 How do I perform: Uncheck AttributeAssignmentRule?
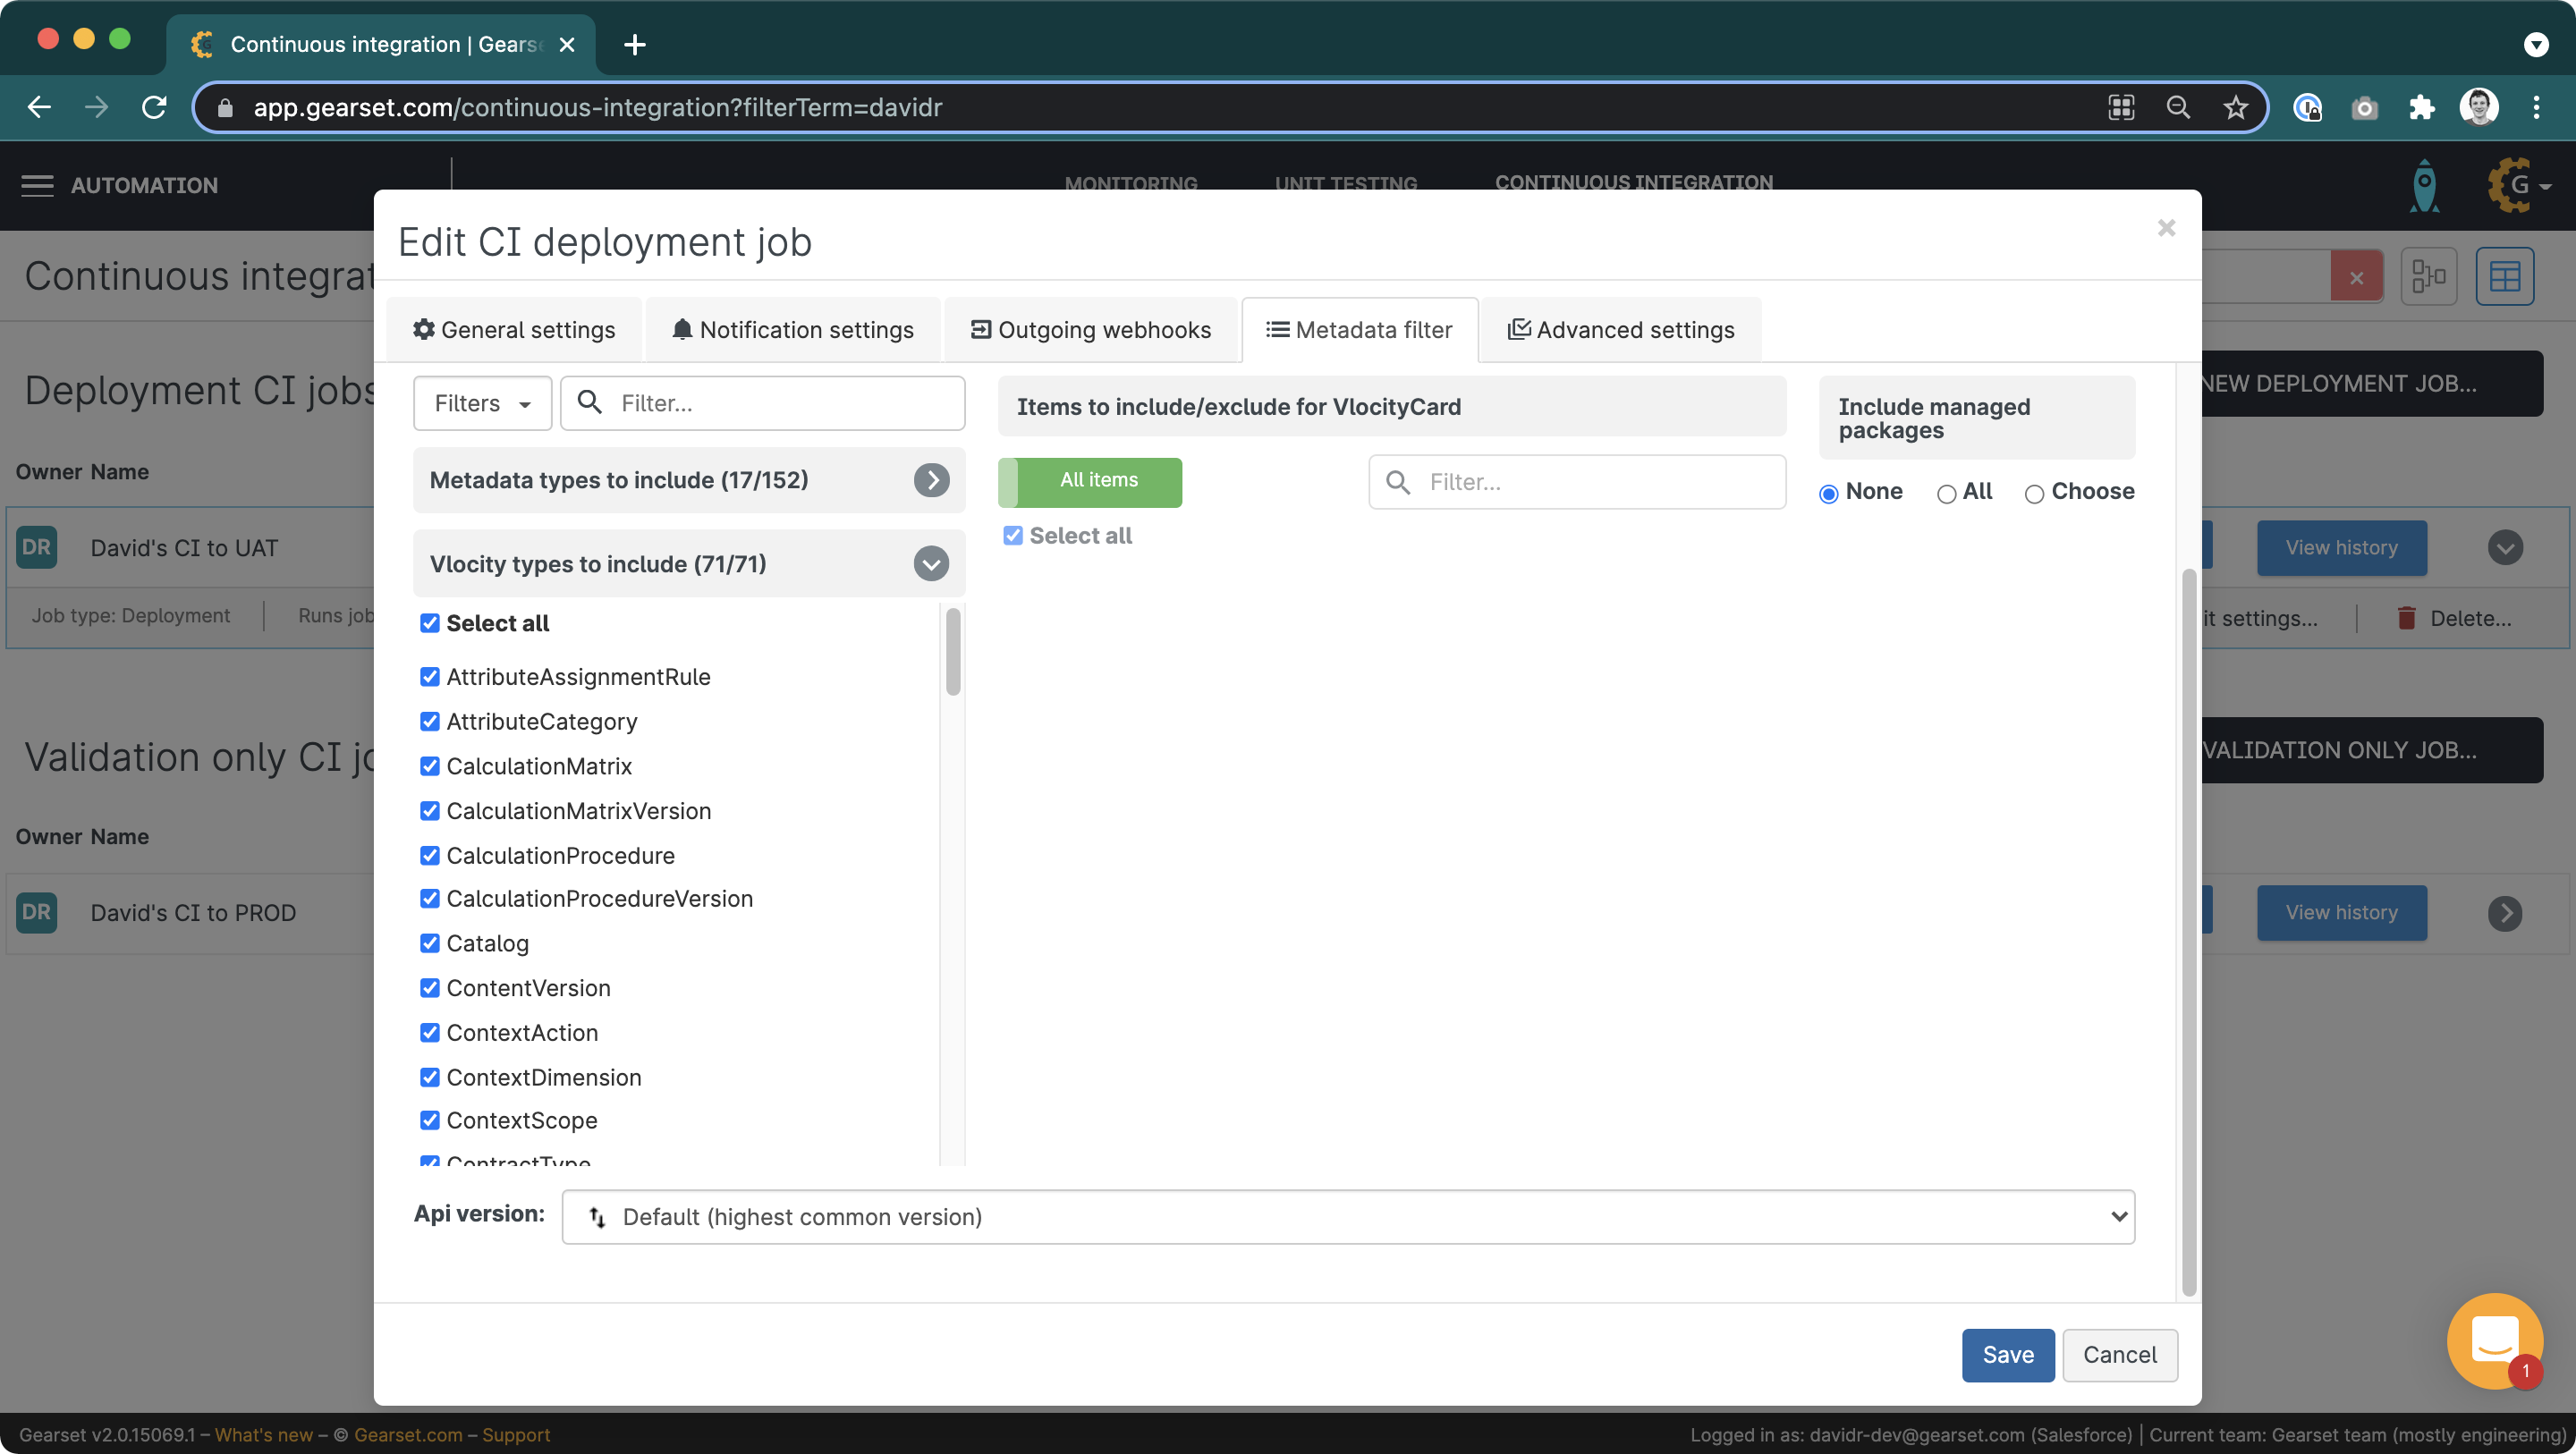(430, 677)
